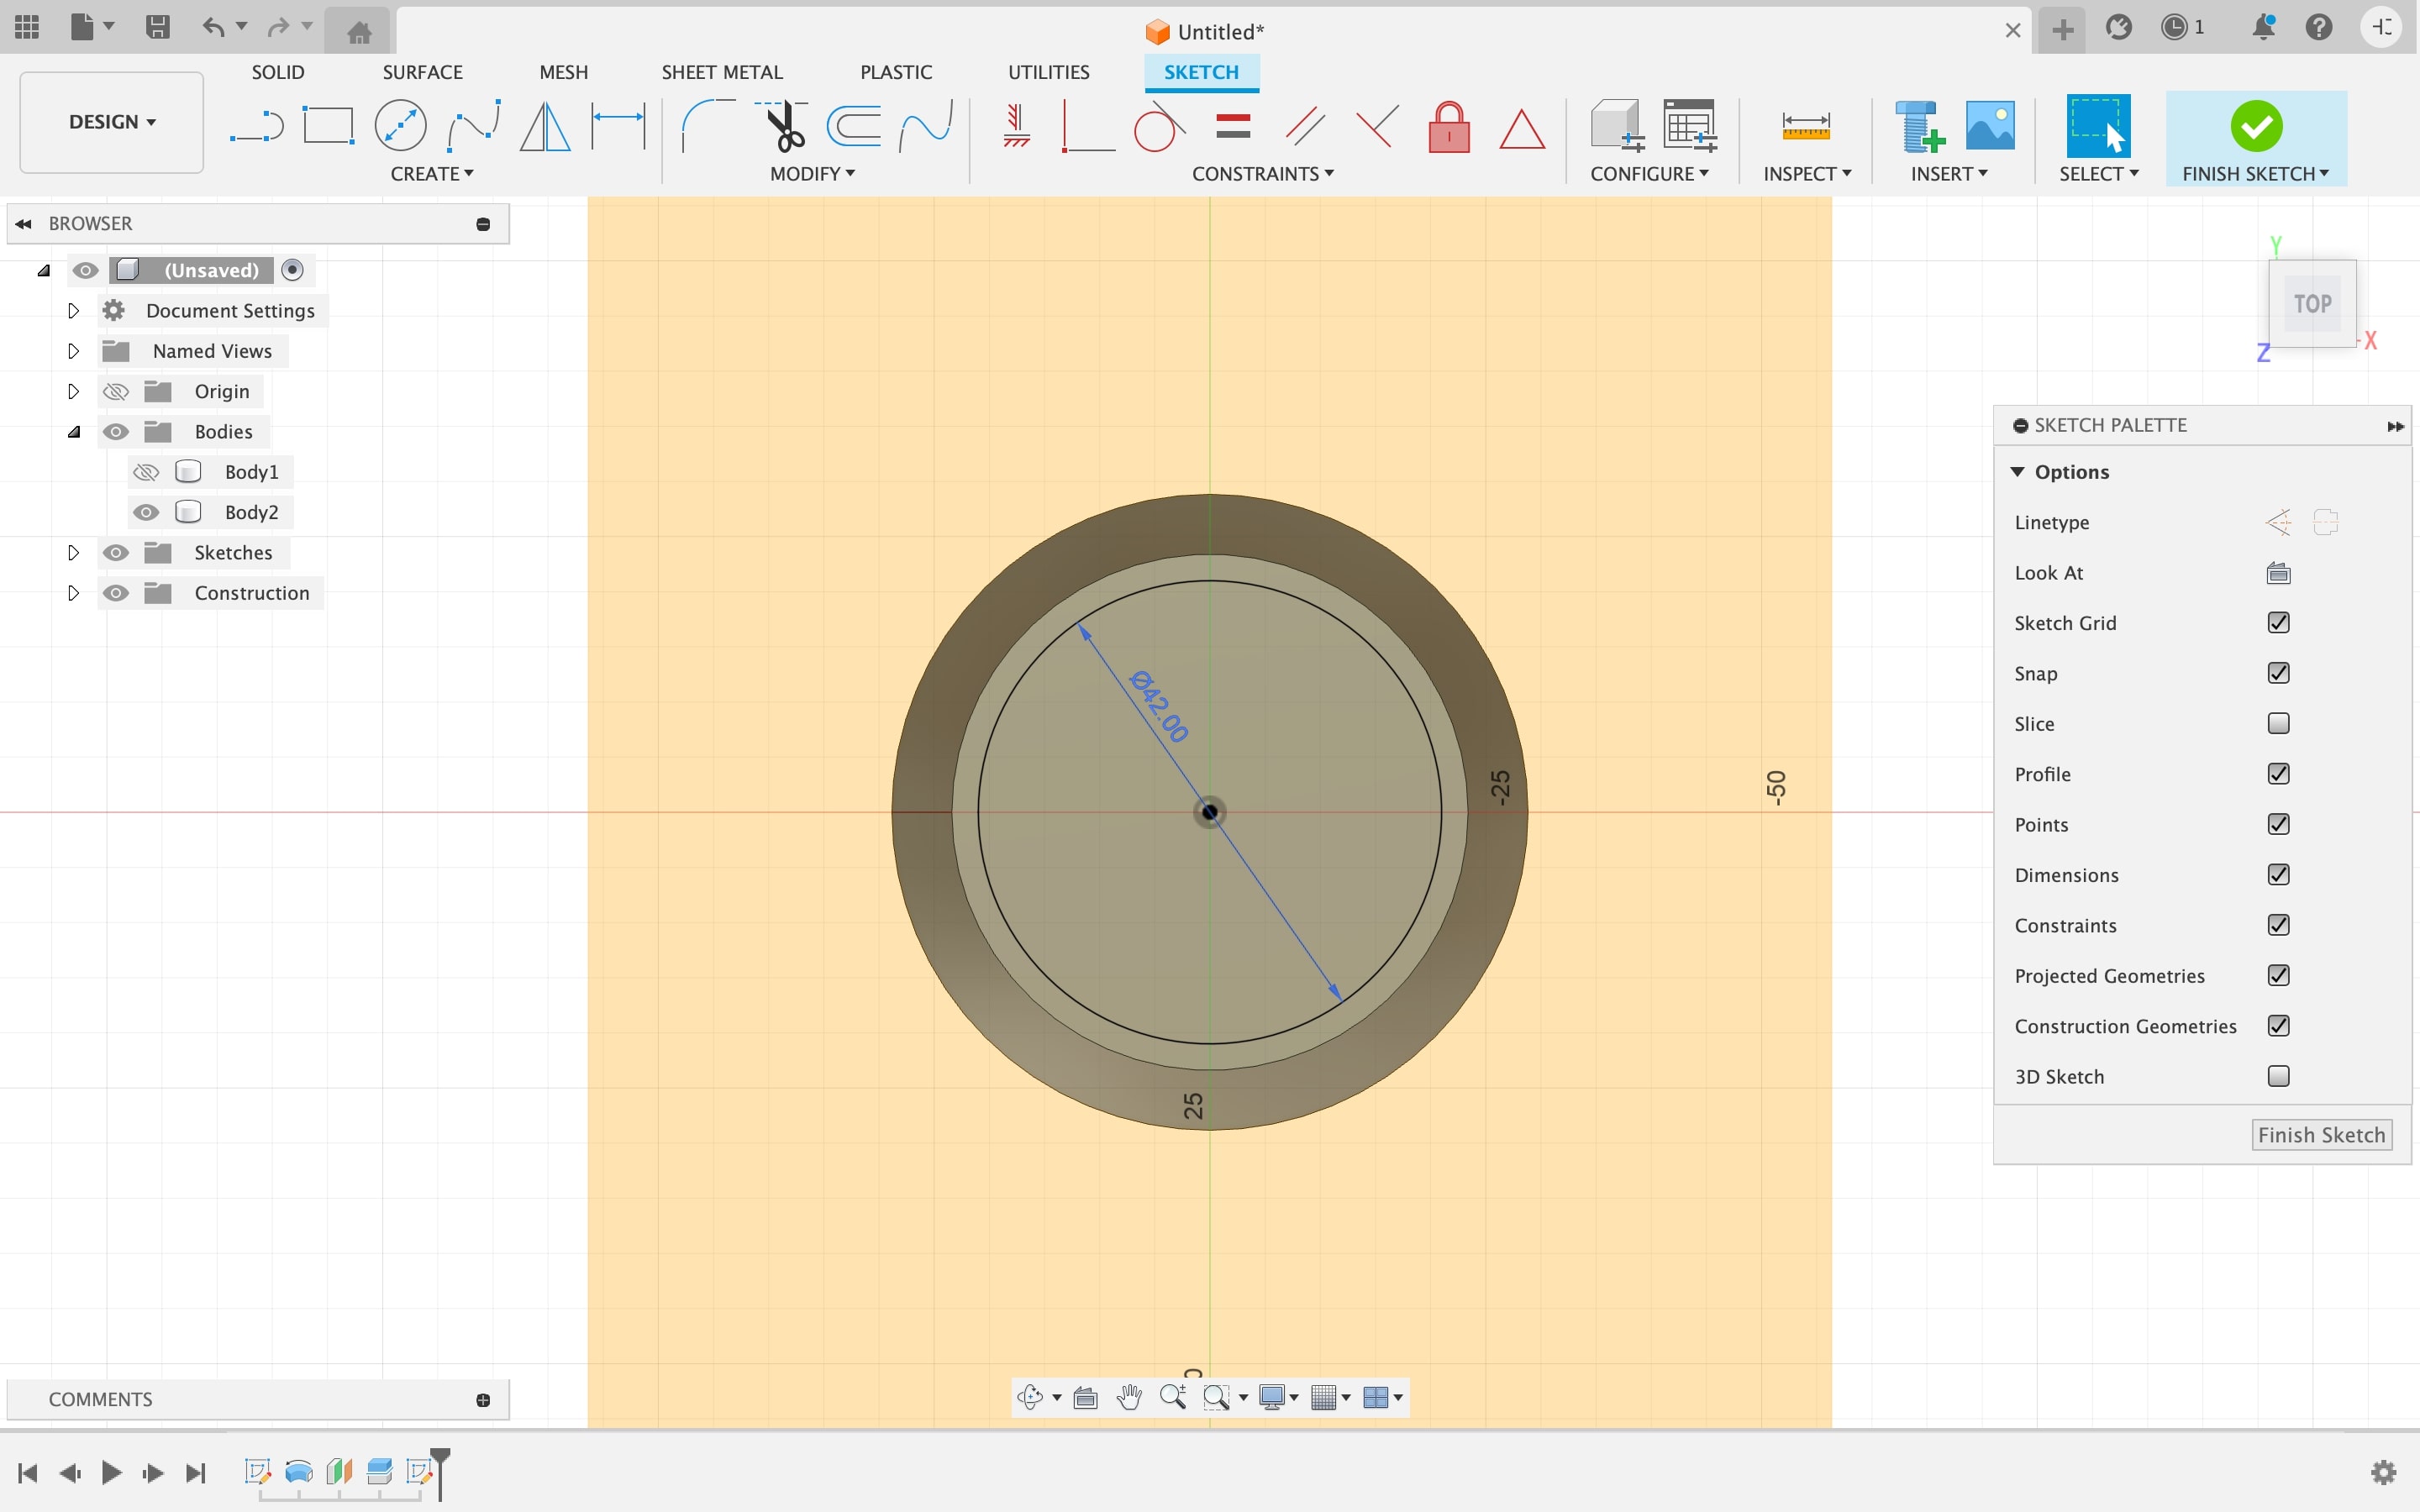
Task: Click the last sketch feature in the timeline
Action: [419, 1472]
